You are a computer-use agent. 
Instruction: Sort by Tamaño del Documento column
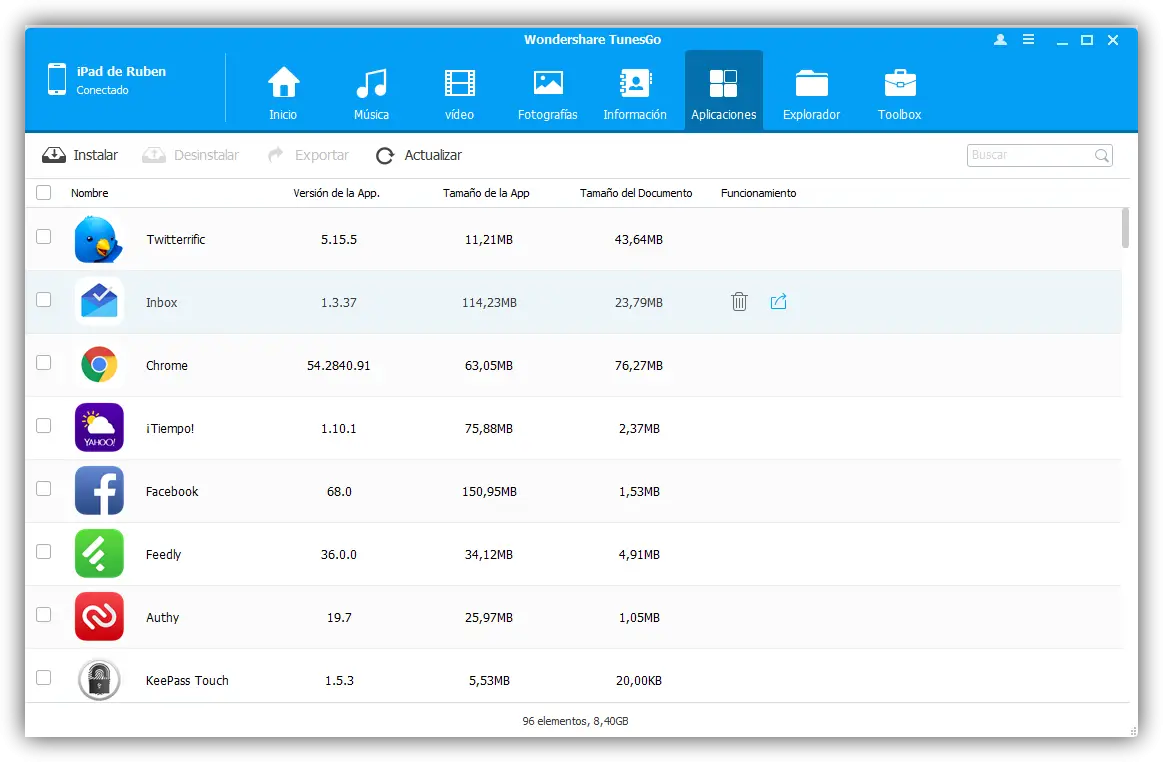pyautogui.click(x=636, y=193)
